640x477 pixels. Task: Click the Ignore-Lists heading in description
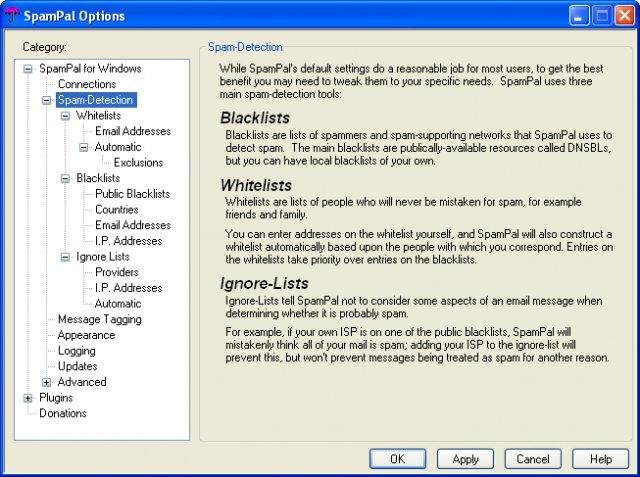point(264,283)
